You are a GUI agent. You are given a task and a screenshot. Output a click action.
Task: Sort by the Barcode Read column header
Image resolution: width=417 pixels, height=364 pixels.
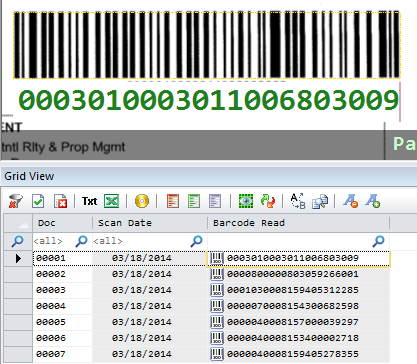click(x=298, y=223)
